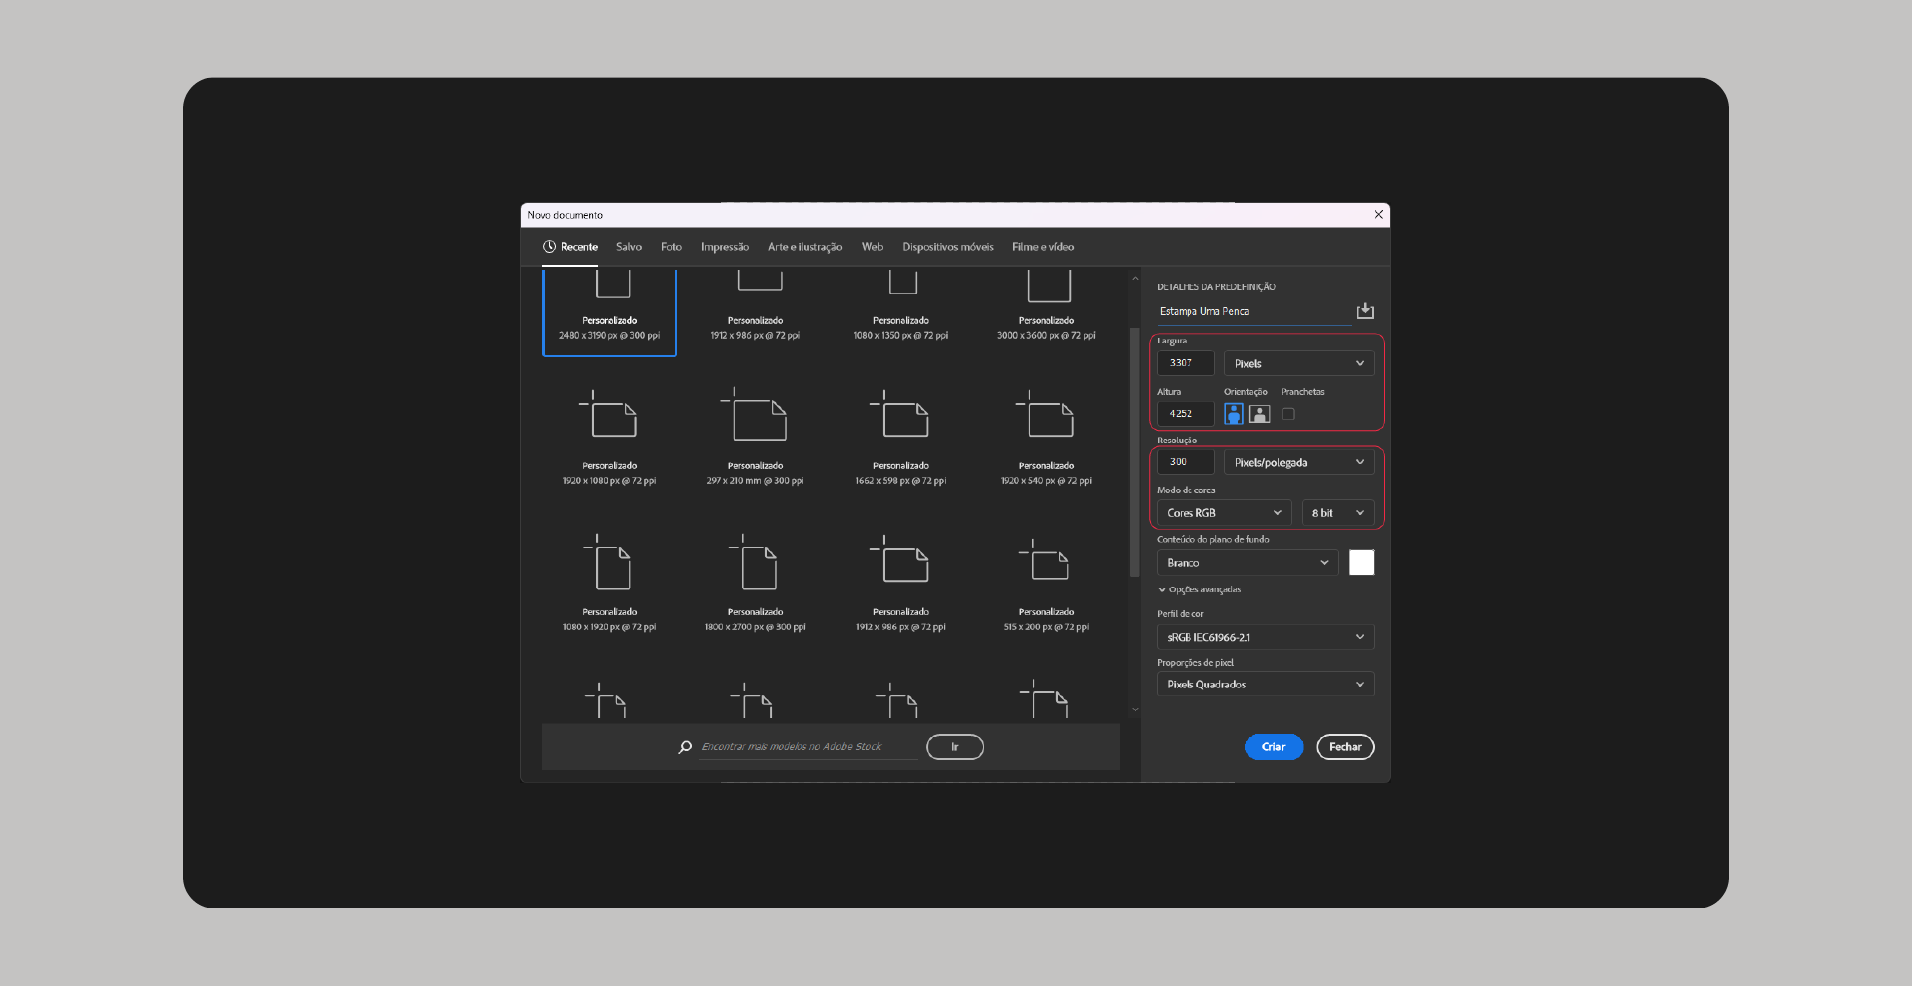Viewport: 1912px width, 986px height.
Task: Open the Pixels/polegada resolution unit dropdown
Action: point(1299,462)
